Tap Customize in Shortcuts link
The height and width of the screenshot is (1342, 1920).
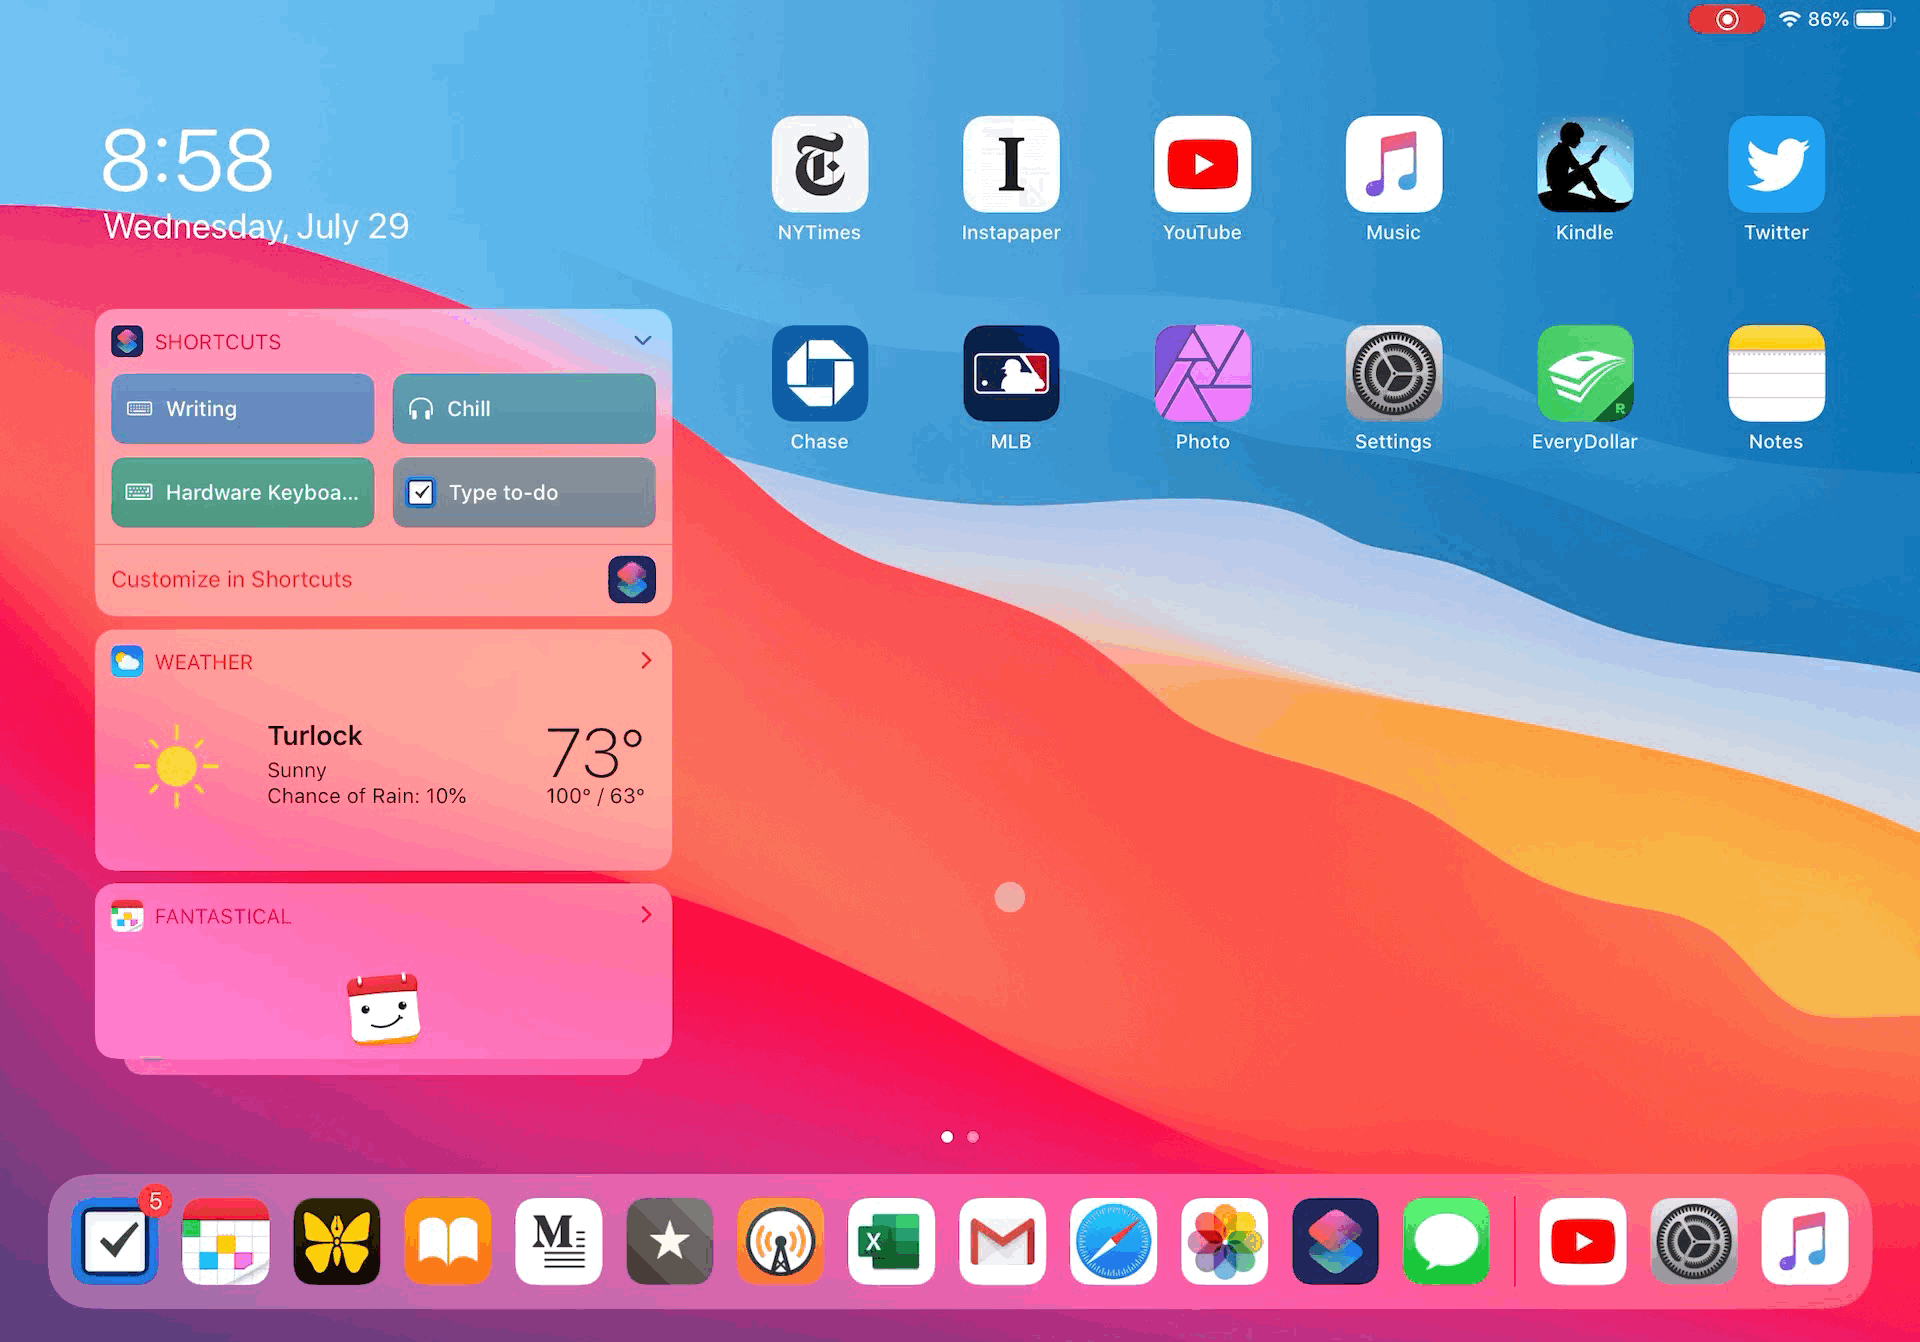point(232,579)
